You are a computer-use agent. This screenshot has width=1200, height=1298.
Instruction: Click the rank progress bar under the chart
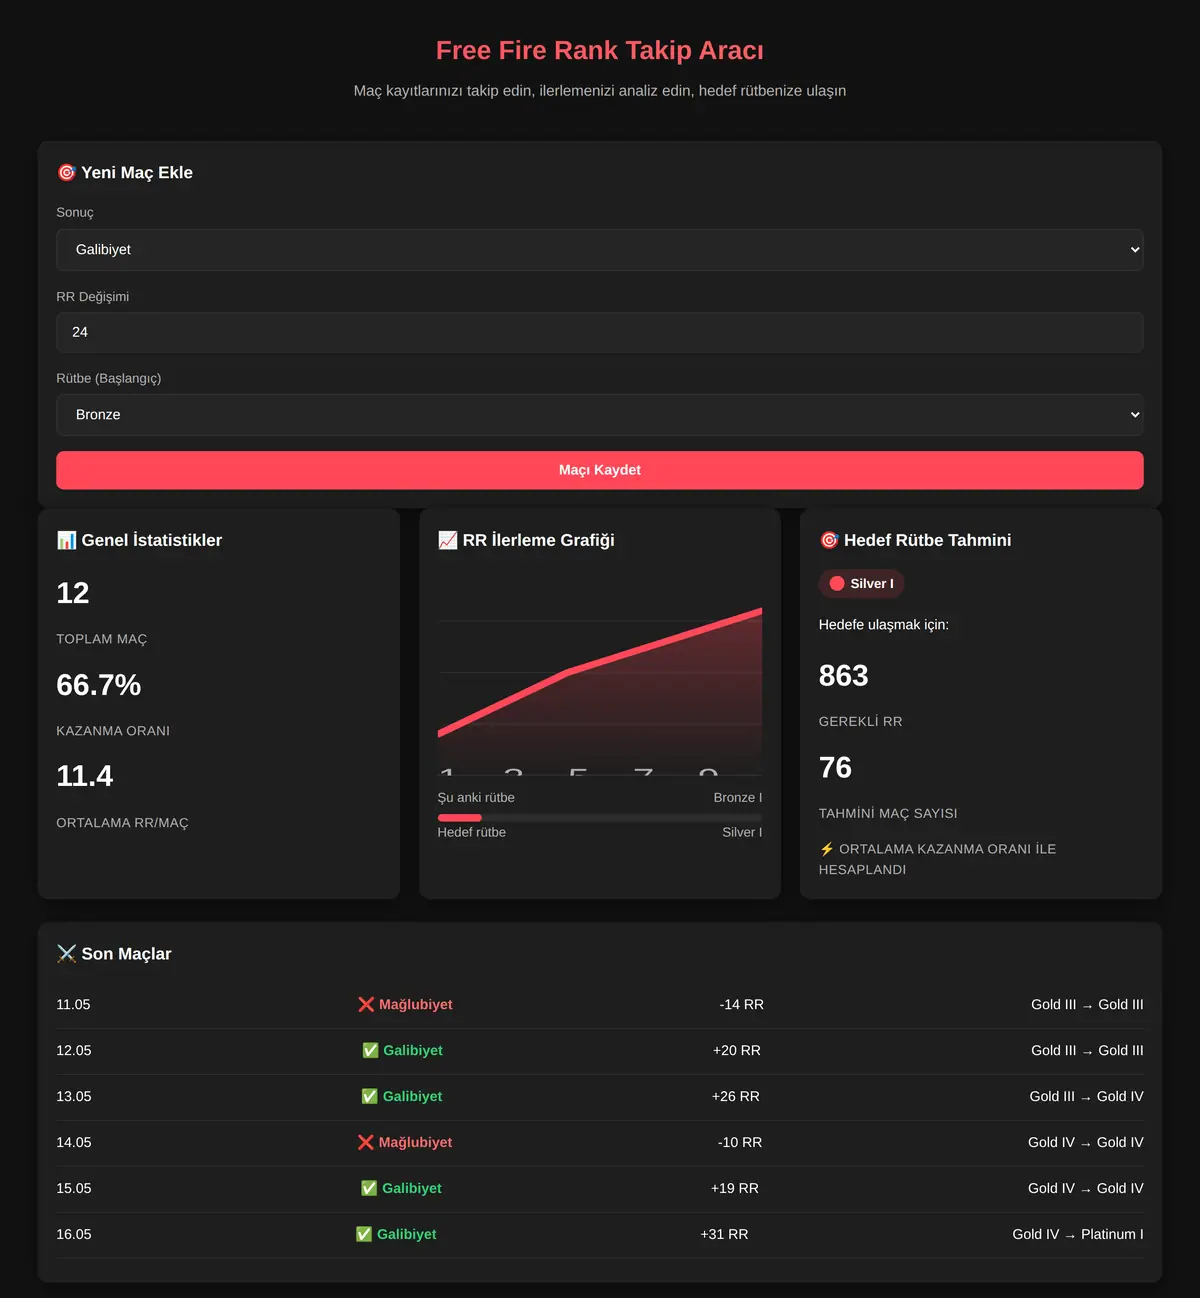pyautogui.click(x=600, y=818)
